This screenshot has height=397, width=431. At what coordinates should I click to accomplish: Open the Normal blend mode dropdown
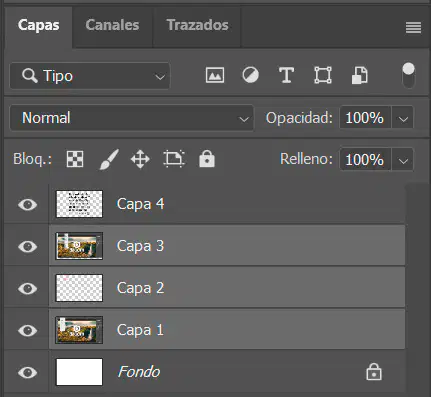pyautogui.click(x=132, y=118)
